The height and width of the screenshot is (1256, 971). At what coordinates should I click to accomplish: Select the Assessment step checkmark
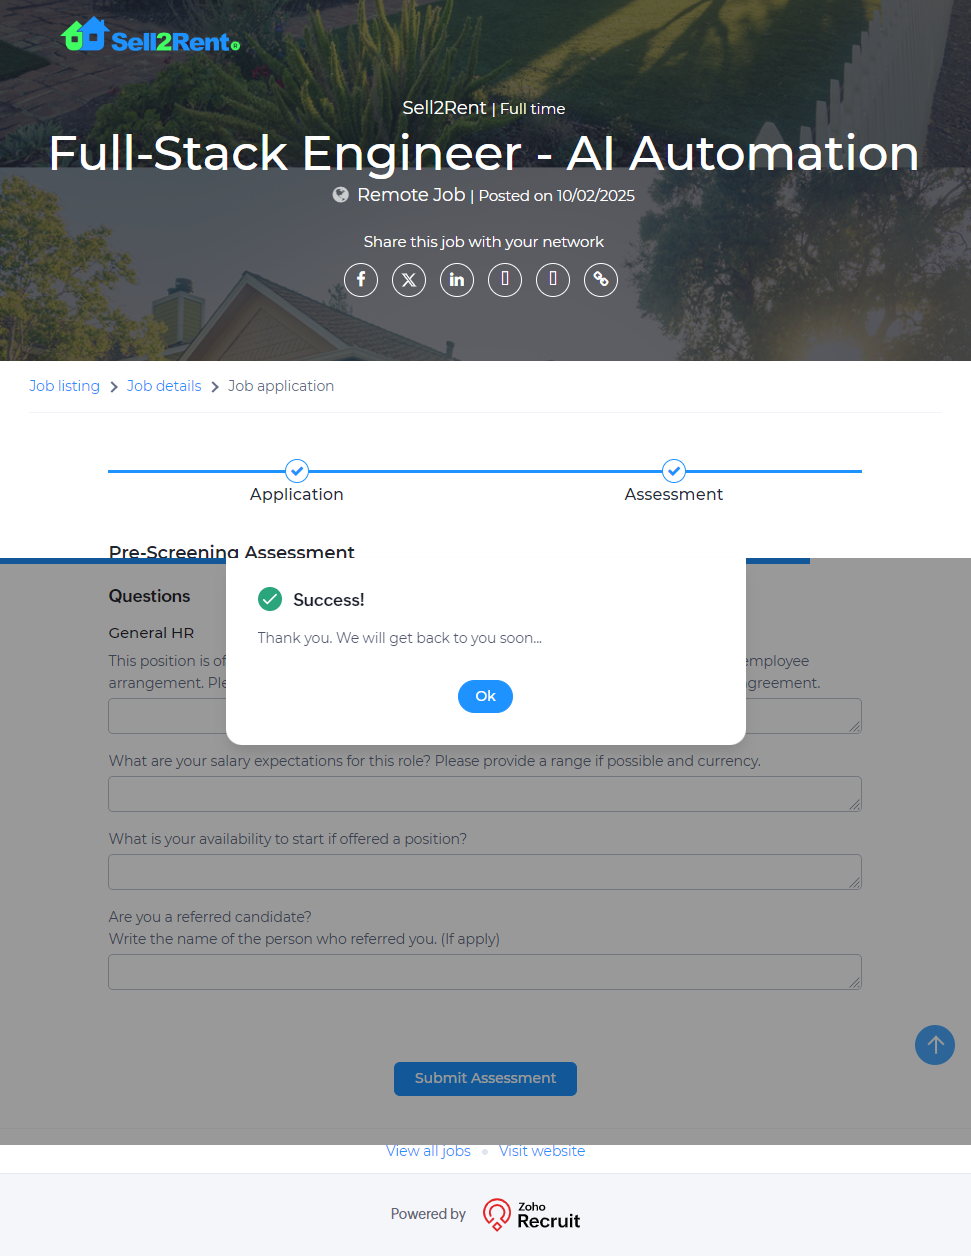tap(674, 471)
